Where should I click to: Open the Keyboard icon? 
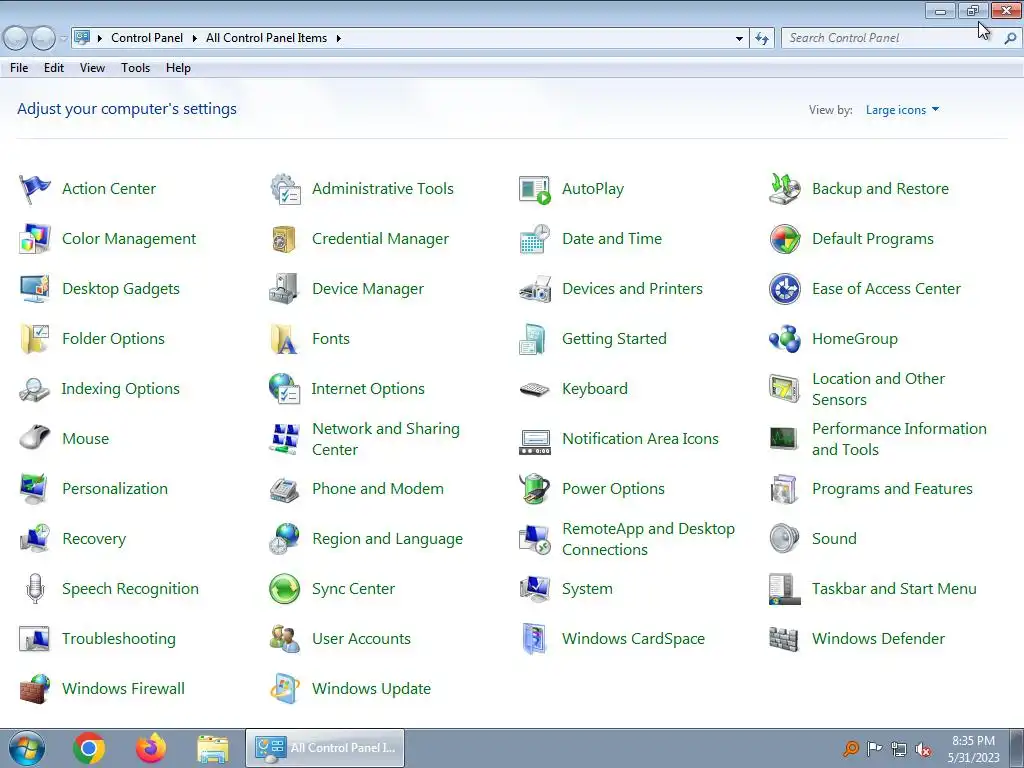535,389
